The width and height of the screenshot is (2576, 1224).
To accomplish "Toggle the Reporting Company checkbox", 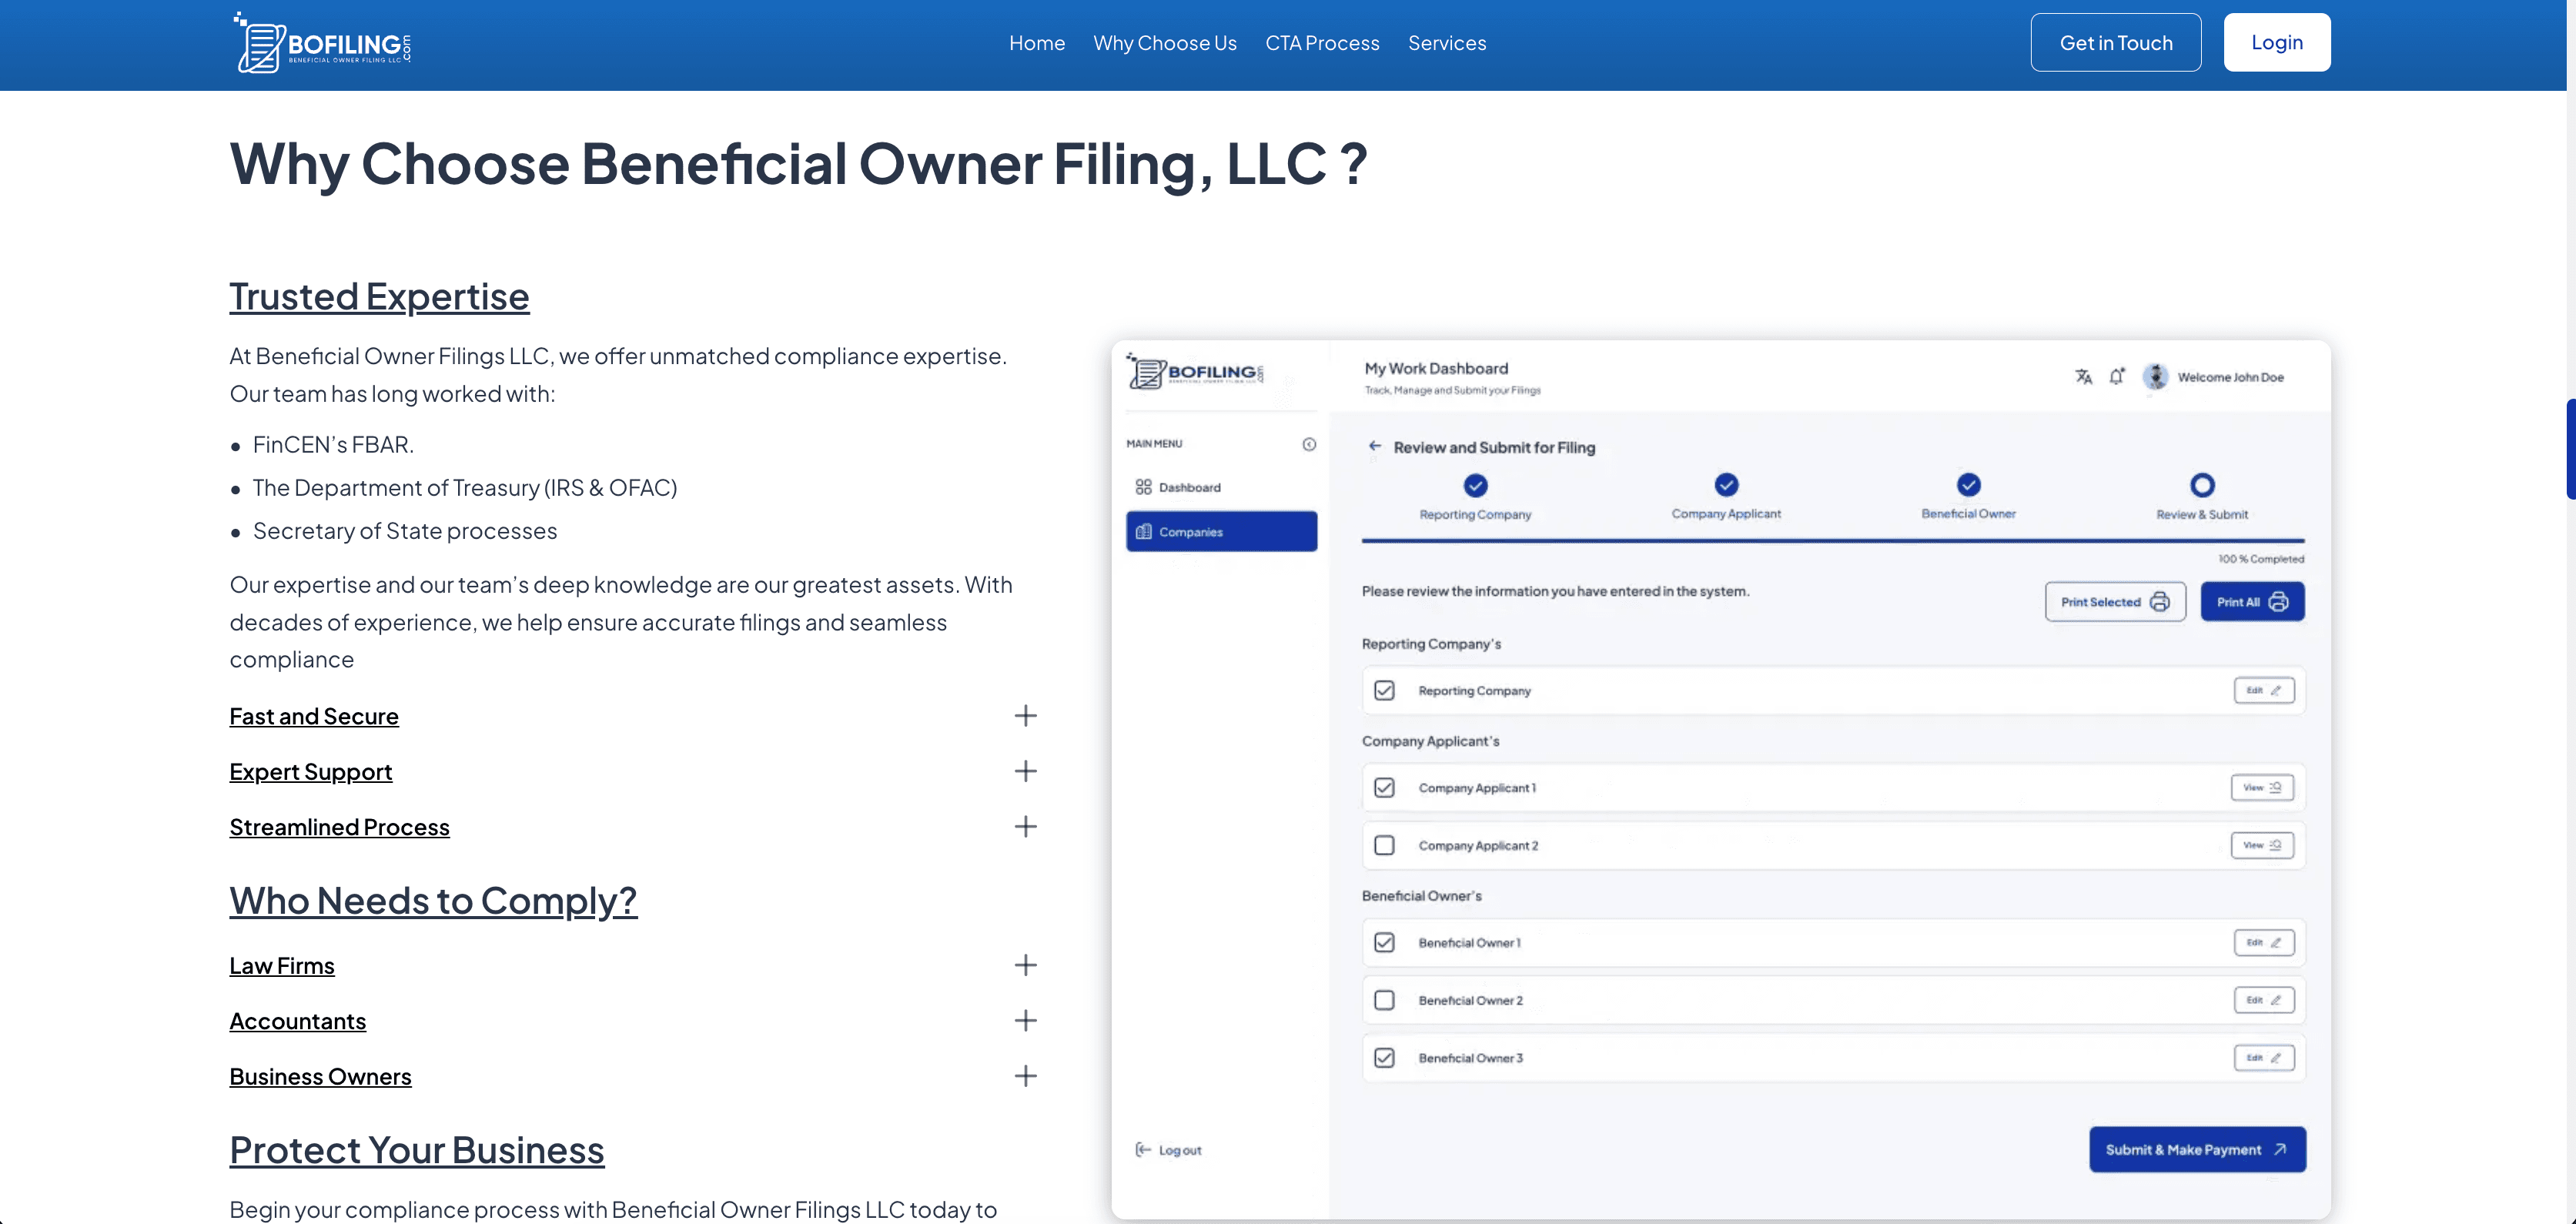I will (x=1384, y=690).
